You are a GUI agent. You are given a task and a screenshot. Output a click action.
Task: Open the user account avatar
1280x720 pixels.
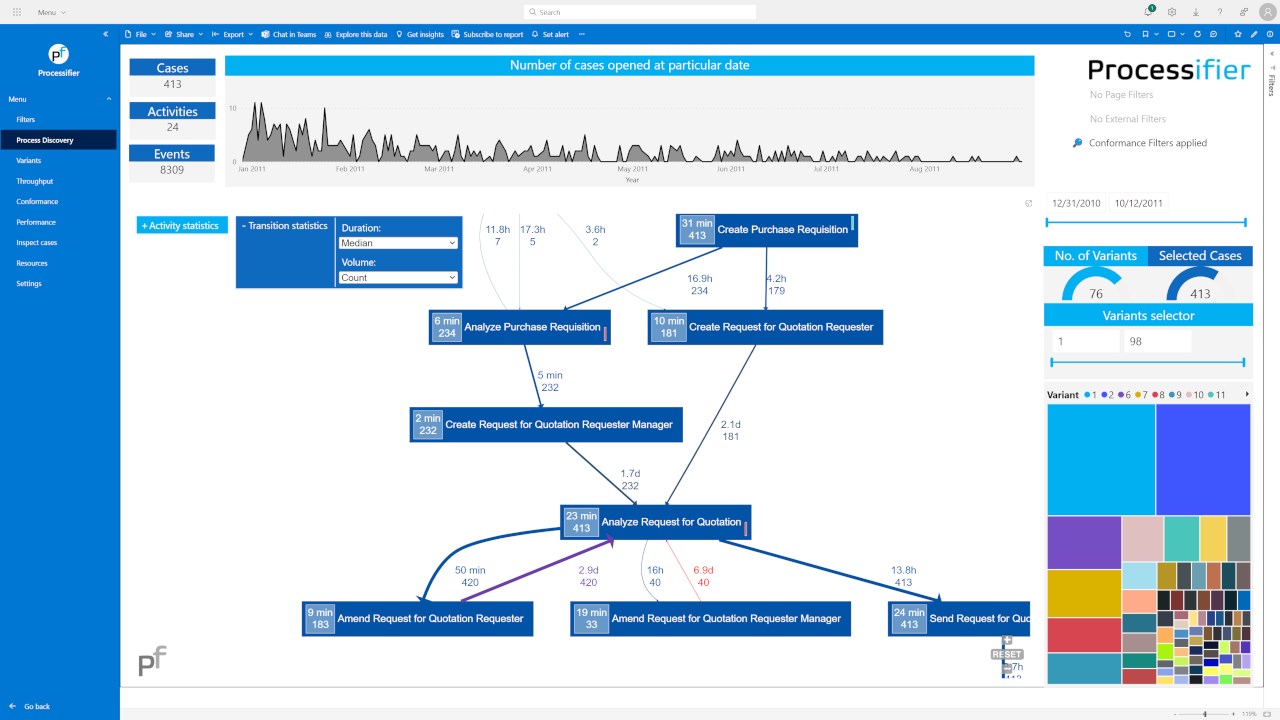(x=1267, y=12)
